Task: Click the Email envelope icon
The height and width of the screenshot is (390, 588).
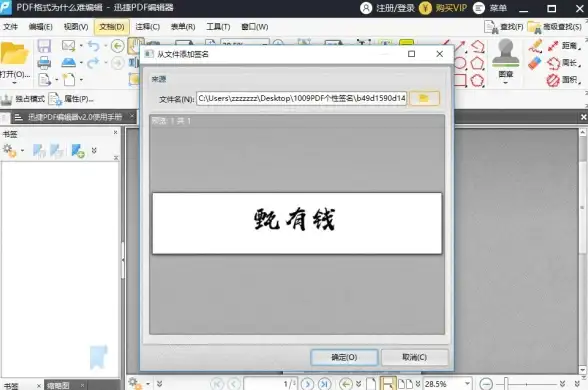Action: coord(69,46)
